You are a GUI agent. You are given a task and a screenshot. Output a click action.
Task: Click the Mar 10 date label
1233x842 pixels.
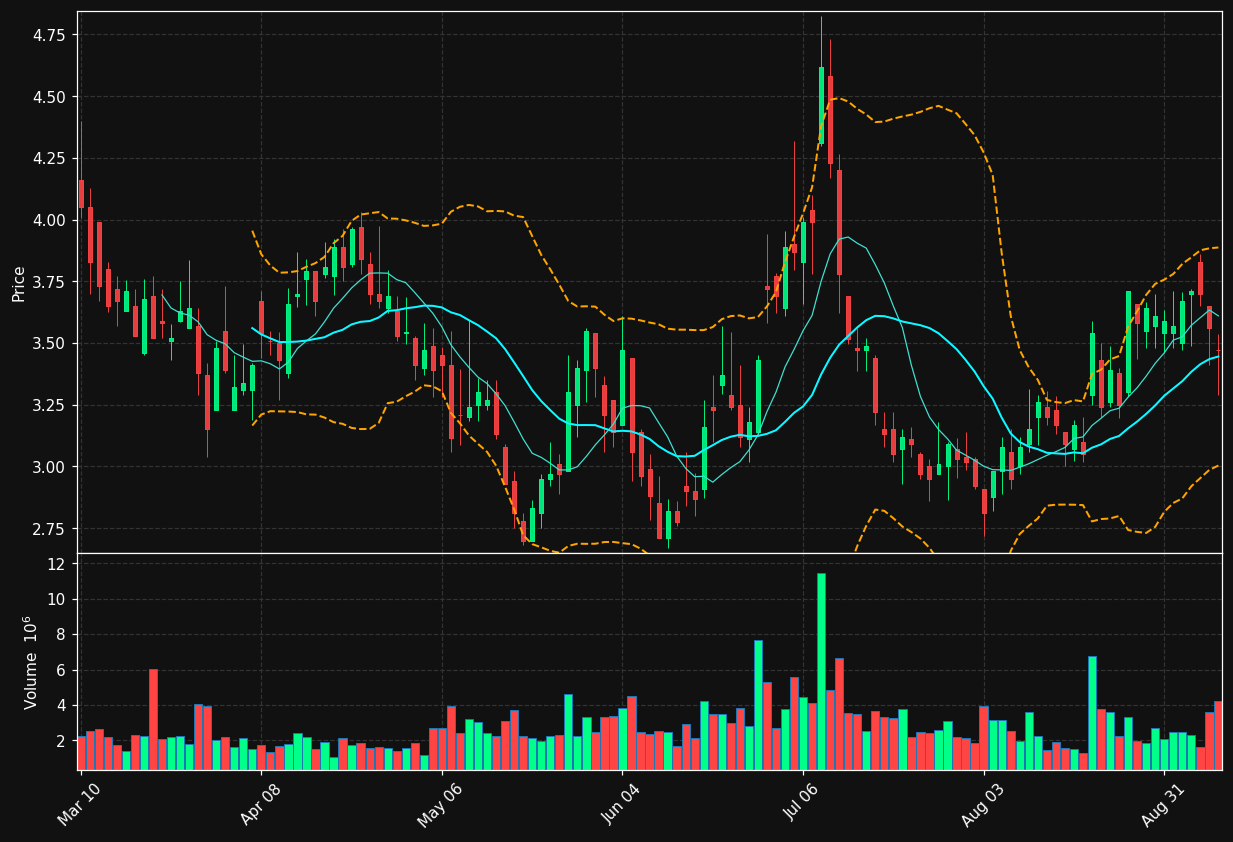click(x=79, y=804)
